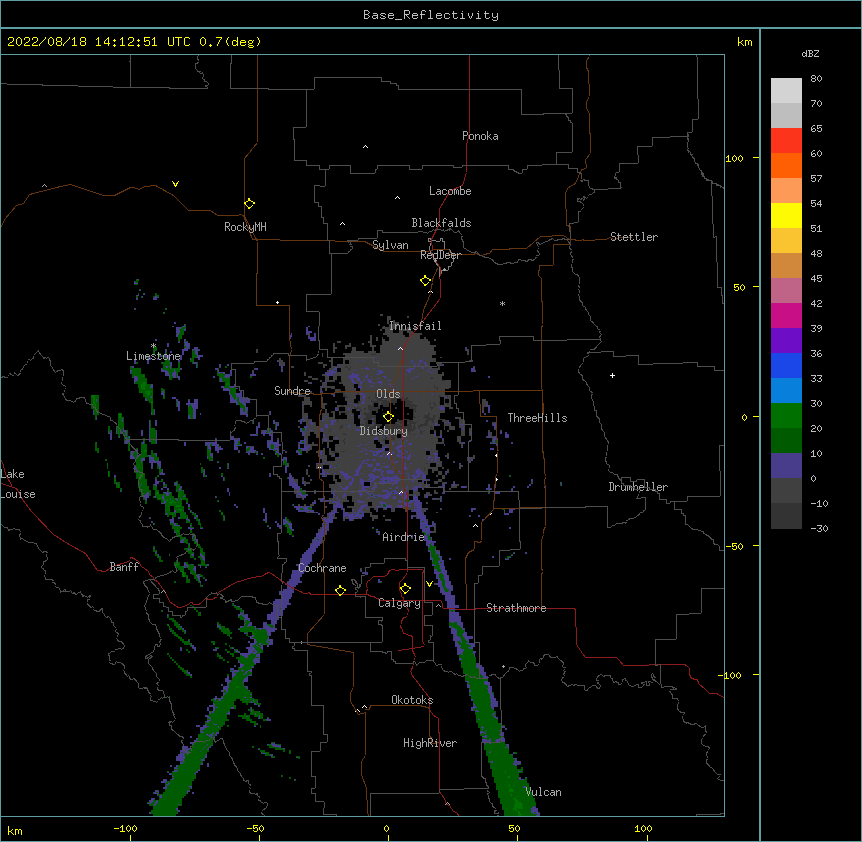Click the Base_Reflectivity title text
This screenshot has width=862, height=842.
pyautogui.click(x=431, y=15)
